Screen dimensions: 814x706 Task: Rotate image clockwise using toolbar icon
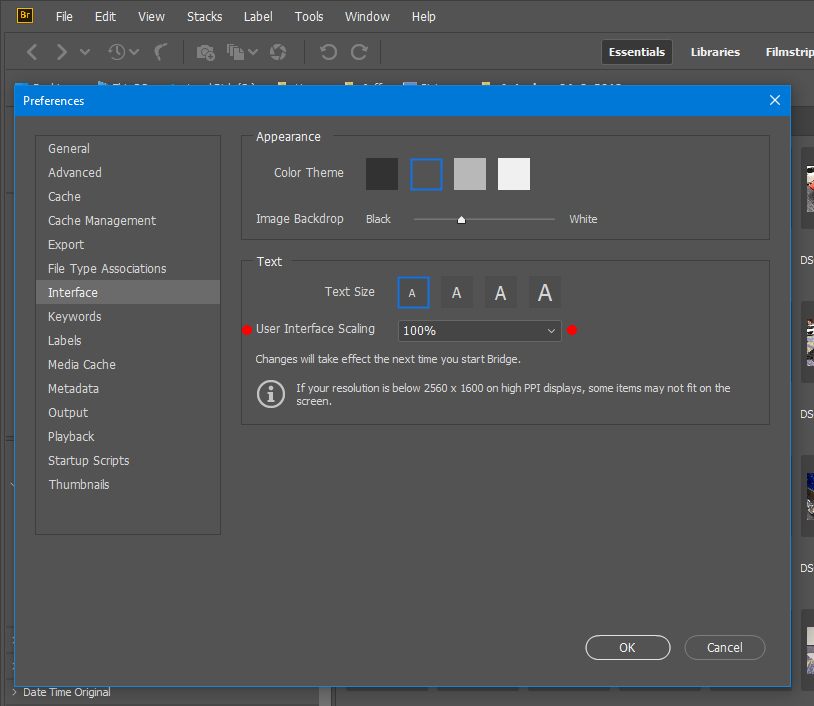click(x=359, y=51)
